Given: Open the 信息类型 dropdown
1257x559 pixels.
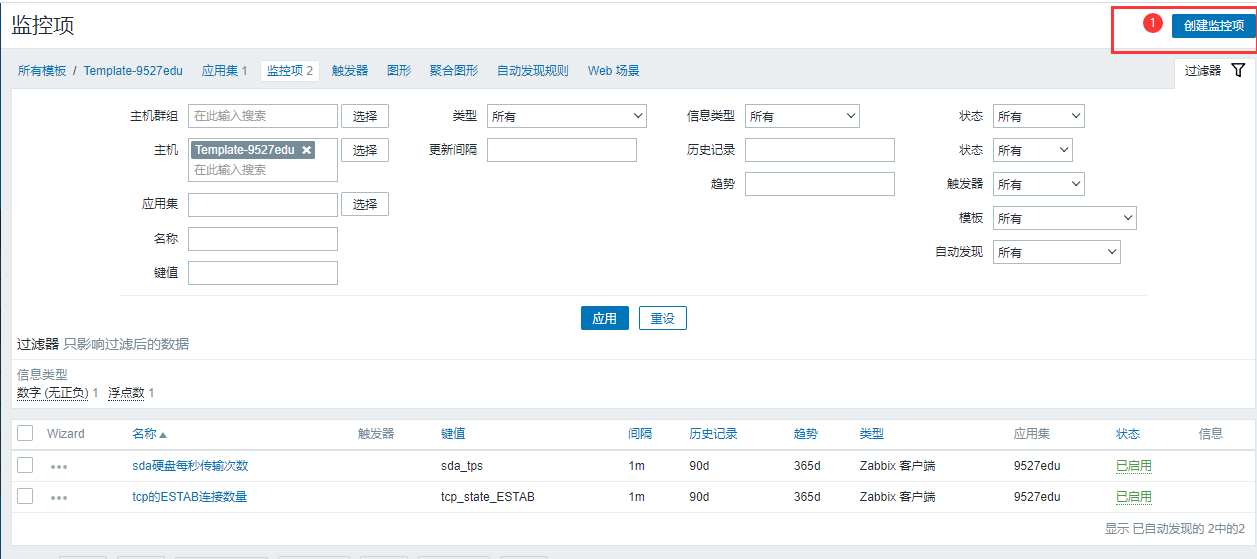Looking at the screenshot, I should [801, 117].
